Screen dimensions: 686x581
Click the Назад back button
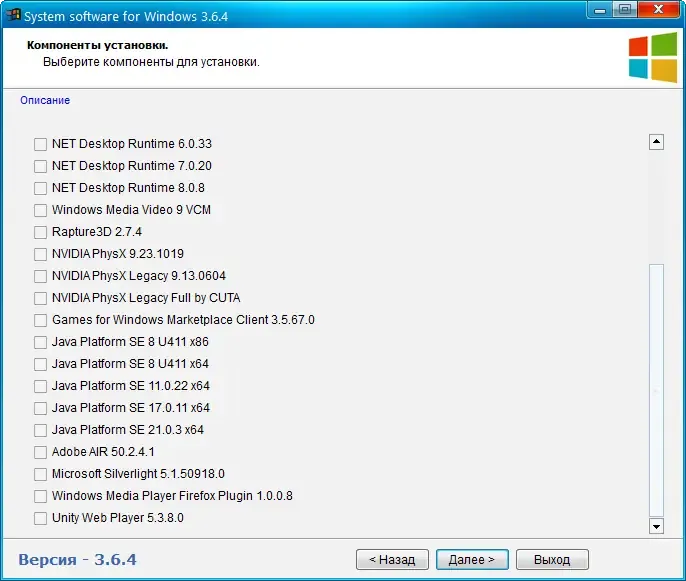click(392, 560)
